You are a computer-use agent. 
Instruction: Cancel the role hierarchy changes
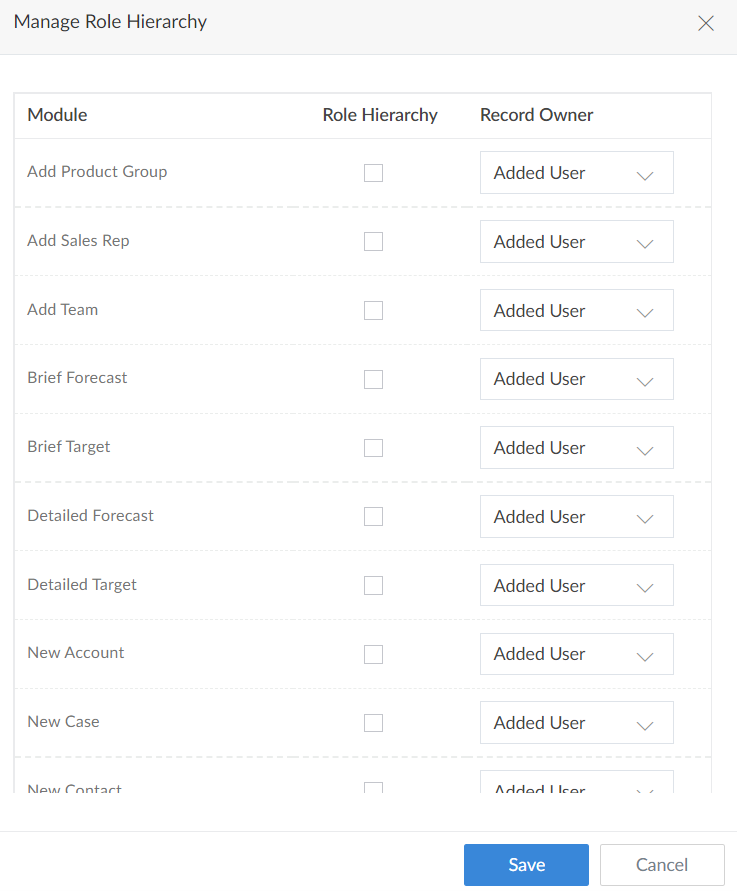tap(662, 865)
